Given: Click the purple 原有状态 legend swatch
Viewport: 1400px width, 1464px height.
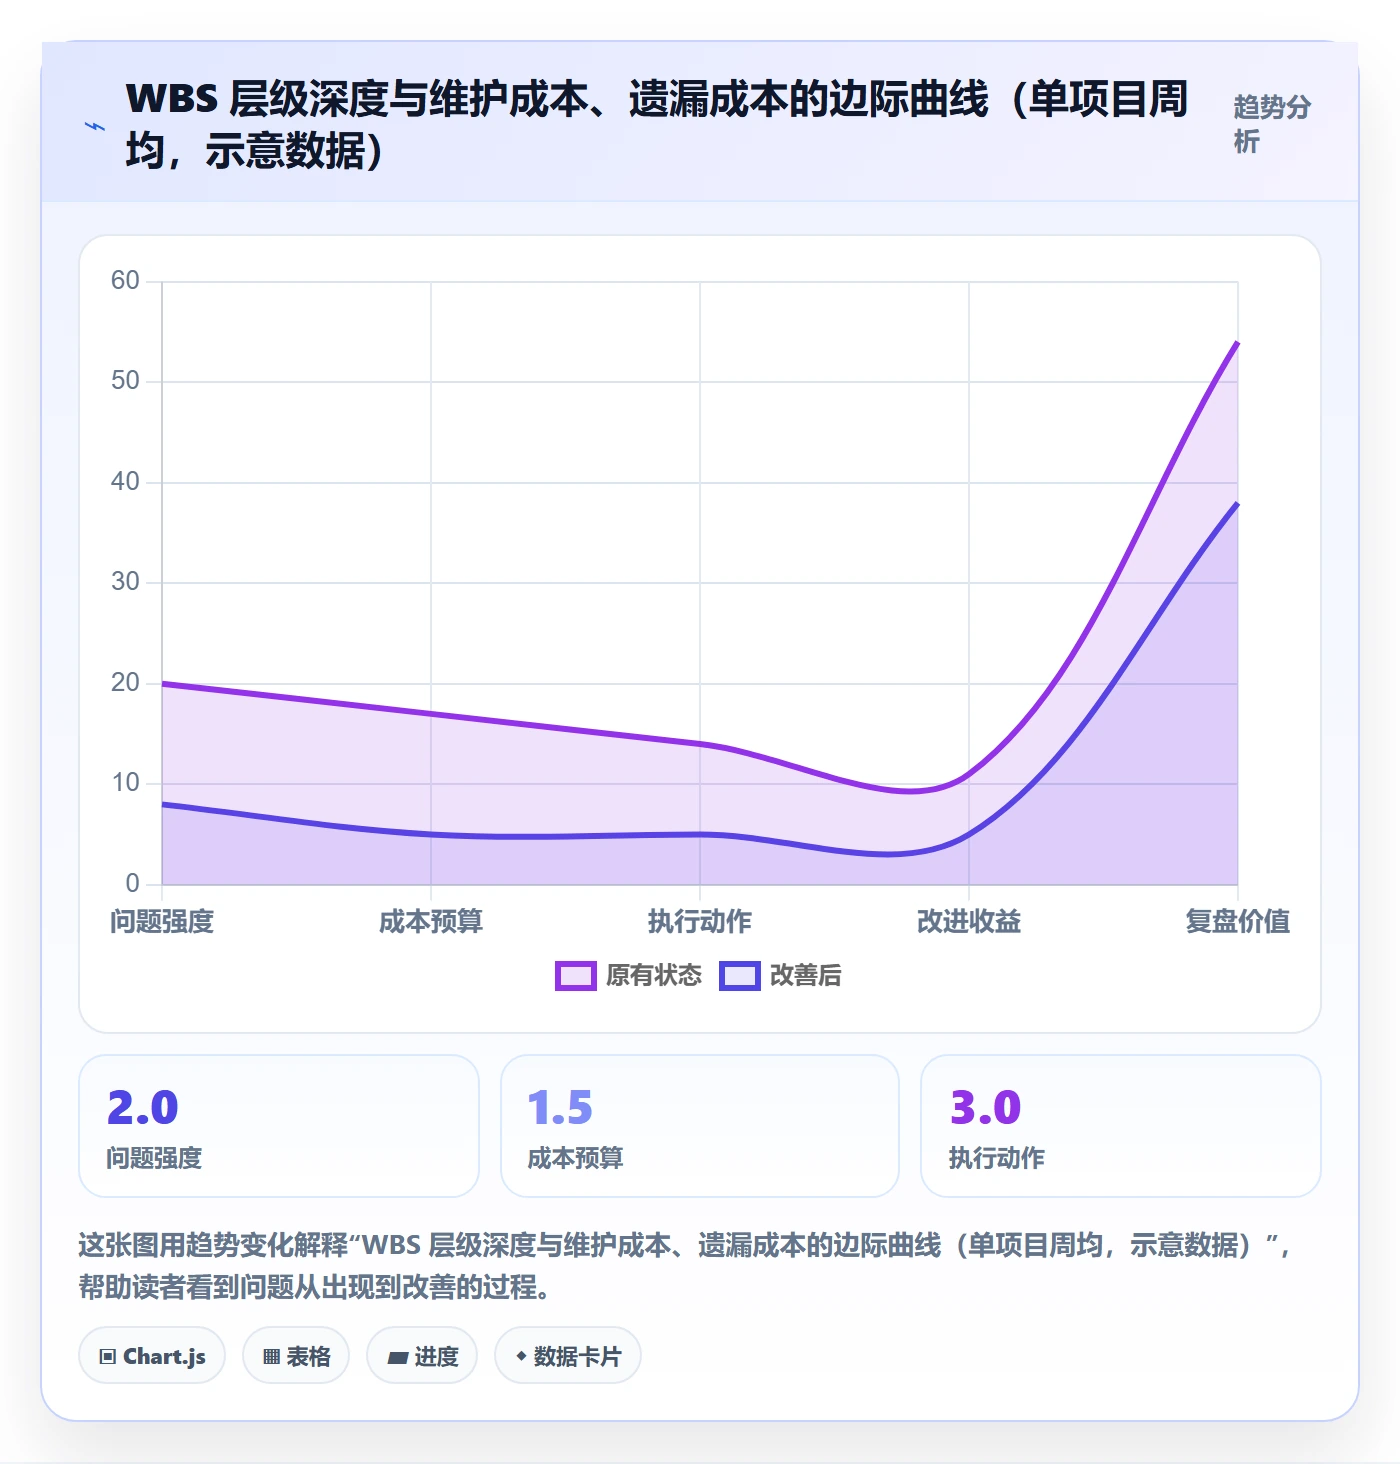Looking at the screenshot, I should [576, 975].
